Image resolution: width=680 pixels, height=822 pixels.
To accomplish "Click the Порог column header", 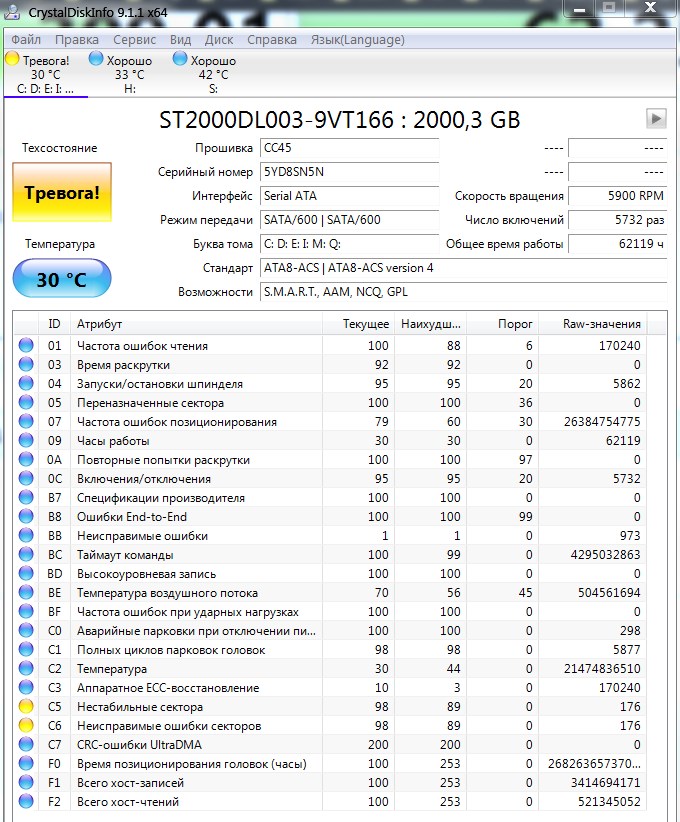I will point(502,324).
